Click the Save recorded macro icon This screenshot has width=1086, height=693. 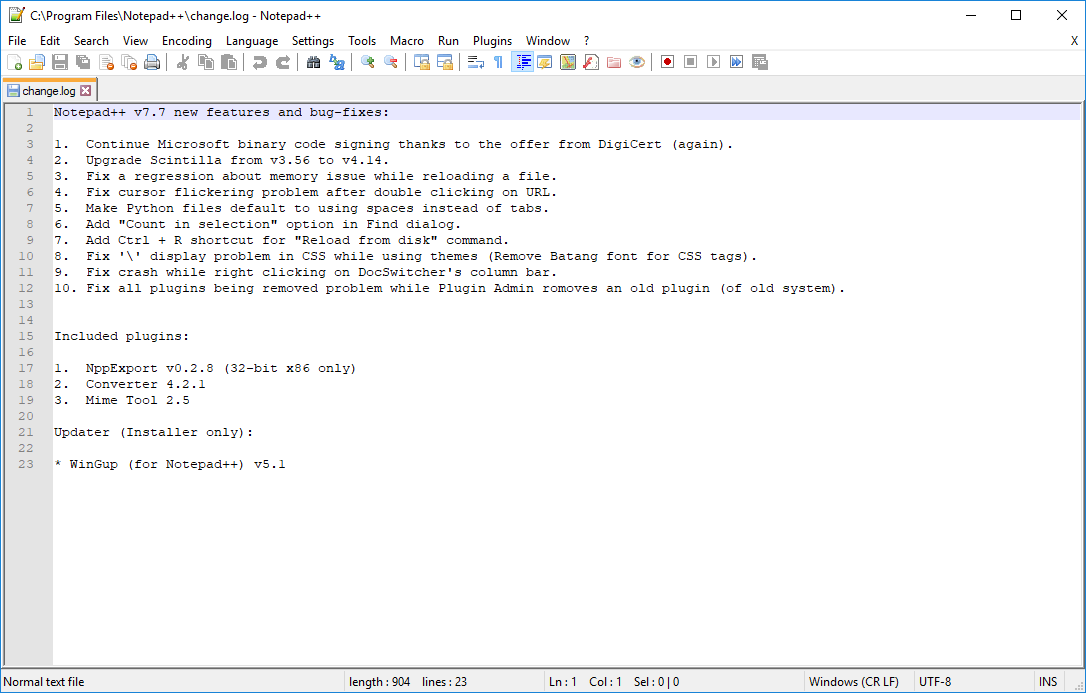tap(760, 62)
